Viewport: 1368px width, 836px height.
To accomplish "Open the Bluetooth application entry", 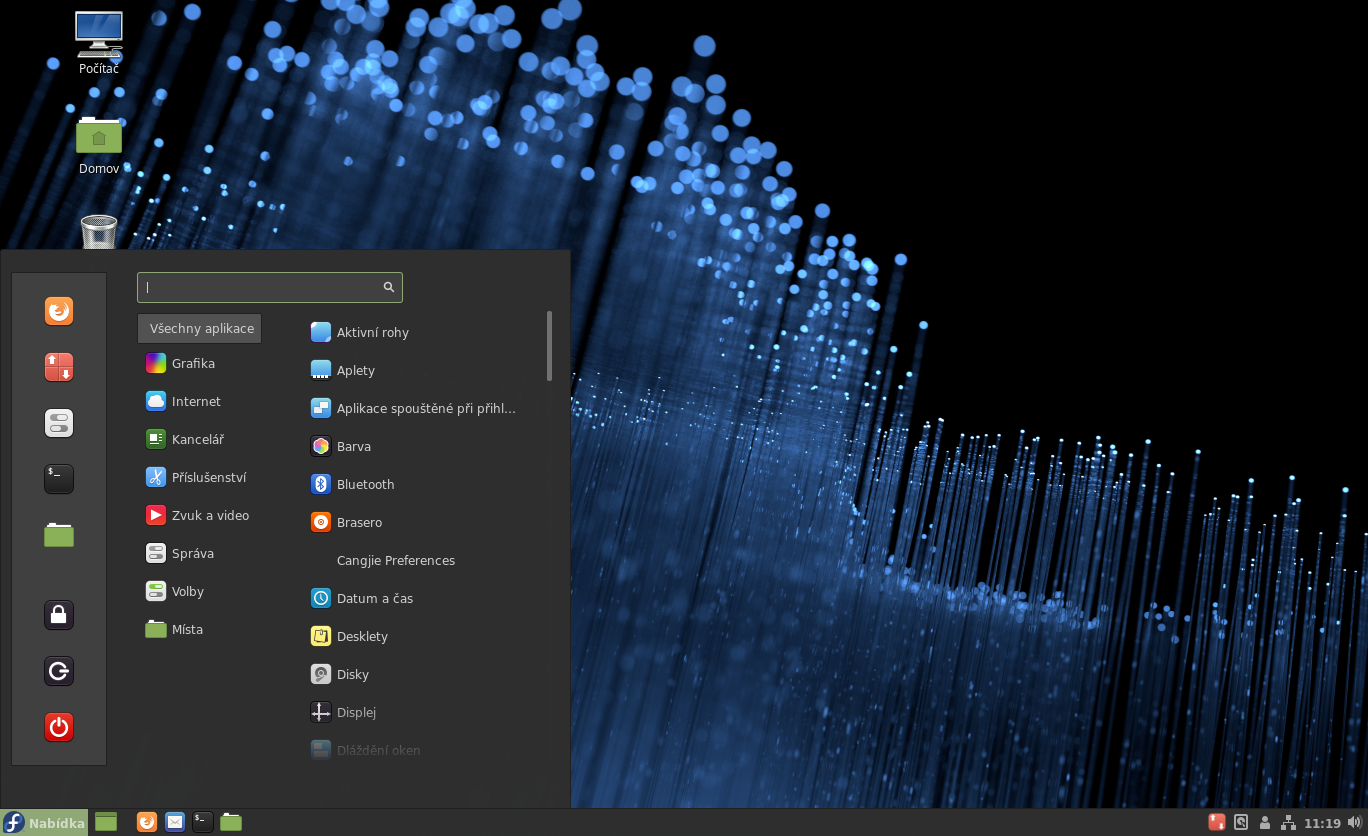I will pos(365,485).
